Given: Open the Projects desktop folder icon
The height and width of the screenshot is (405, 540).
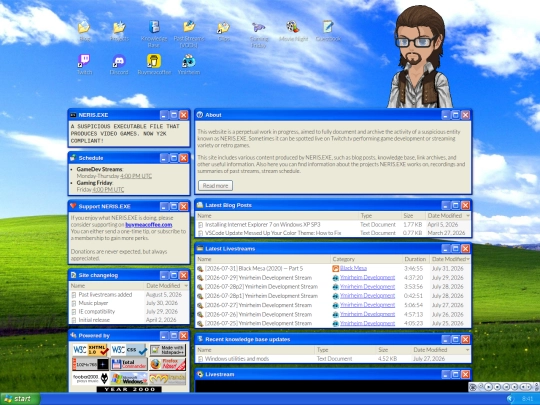Looking at the screenshot, I should click(x=119, y=31).
